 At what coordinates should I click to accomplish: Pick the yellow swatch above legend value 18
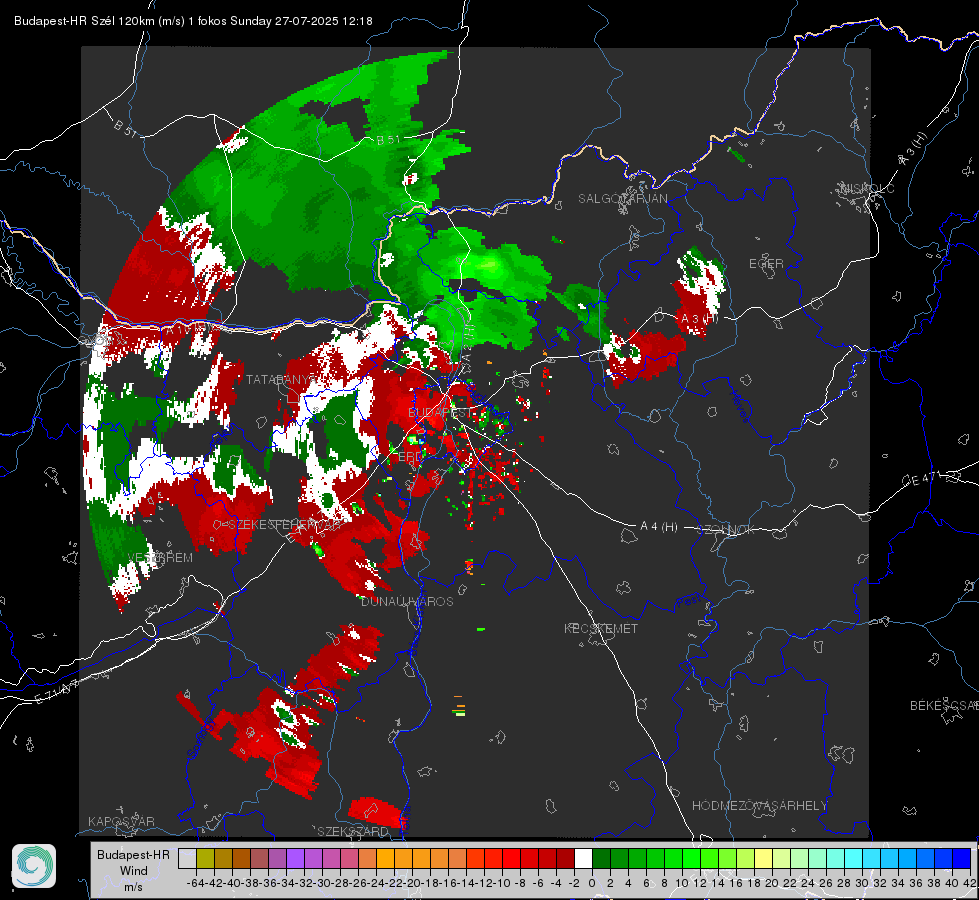pos(763,859)
